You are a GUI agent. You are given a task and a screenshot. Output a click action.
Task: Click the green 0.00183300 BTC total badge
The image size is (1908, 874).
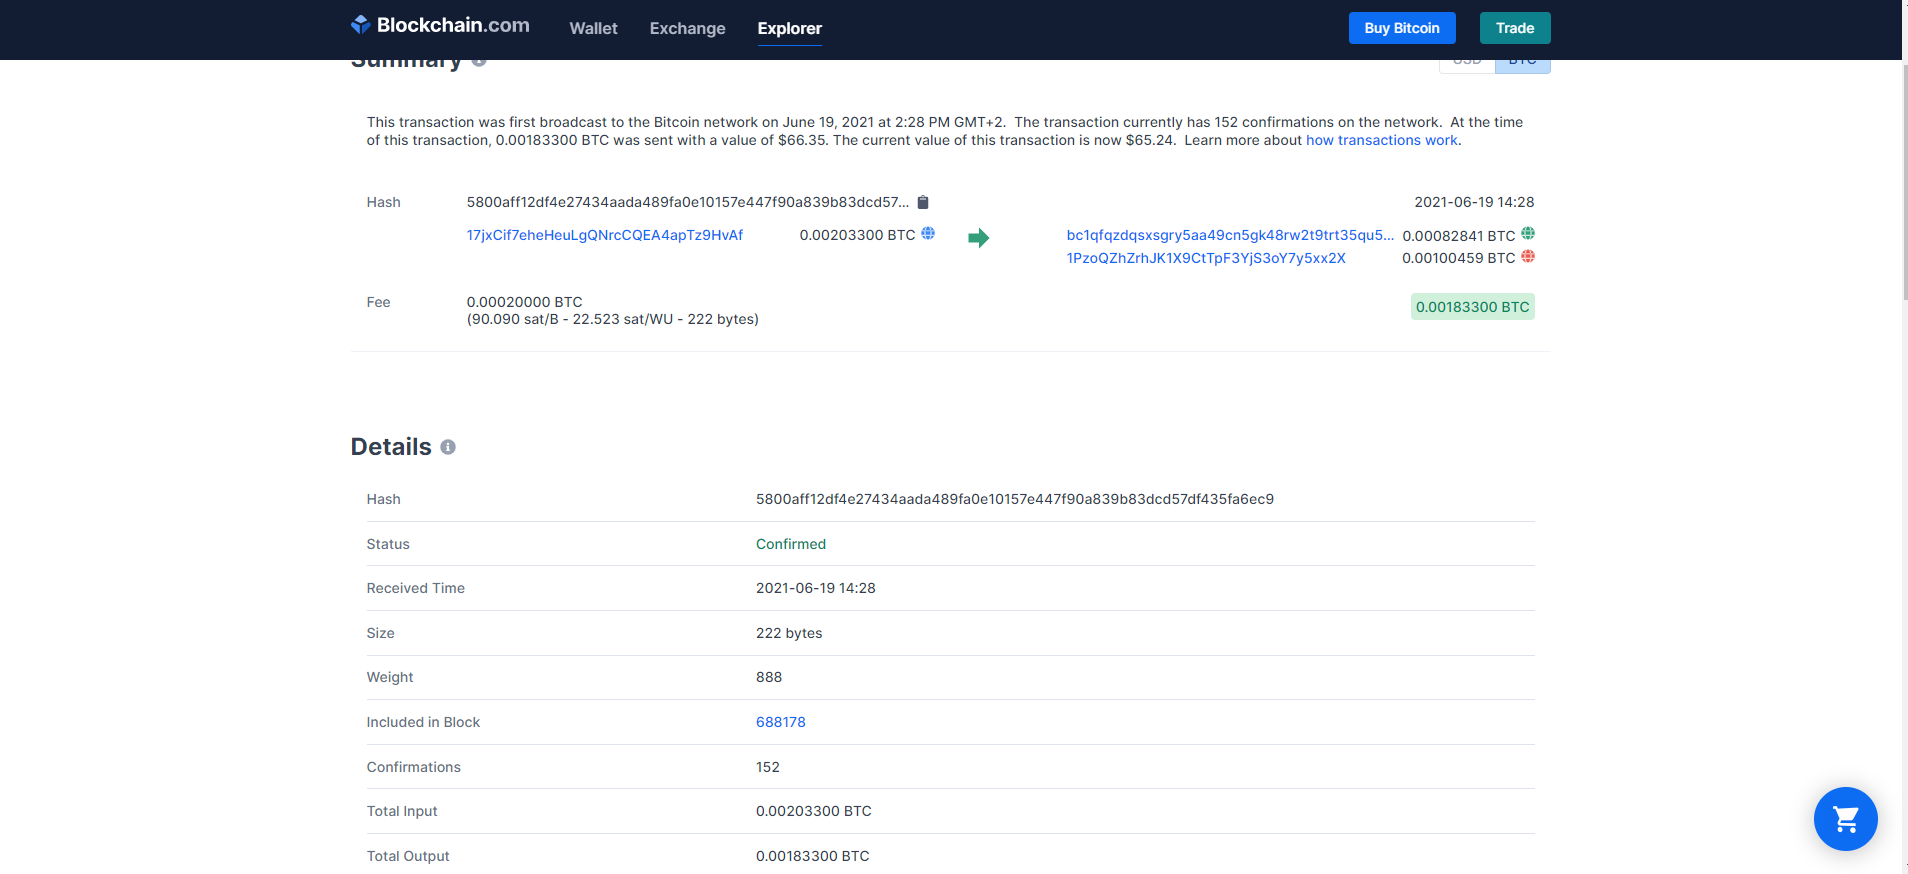pyautogui.click(x=1472, y=307)
